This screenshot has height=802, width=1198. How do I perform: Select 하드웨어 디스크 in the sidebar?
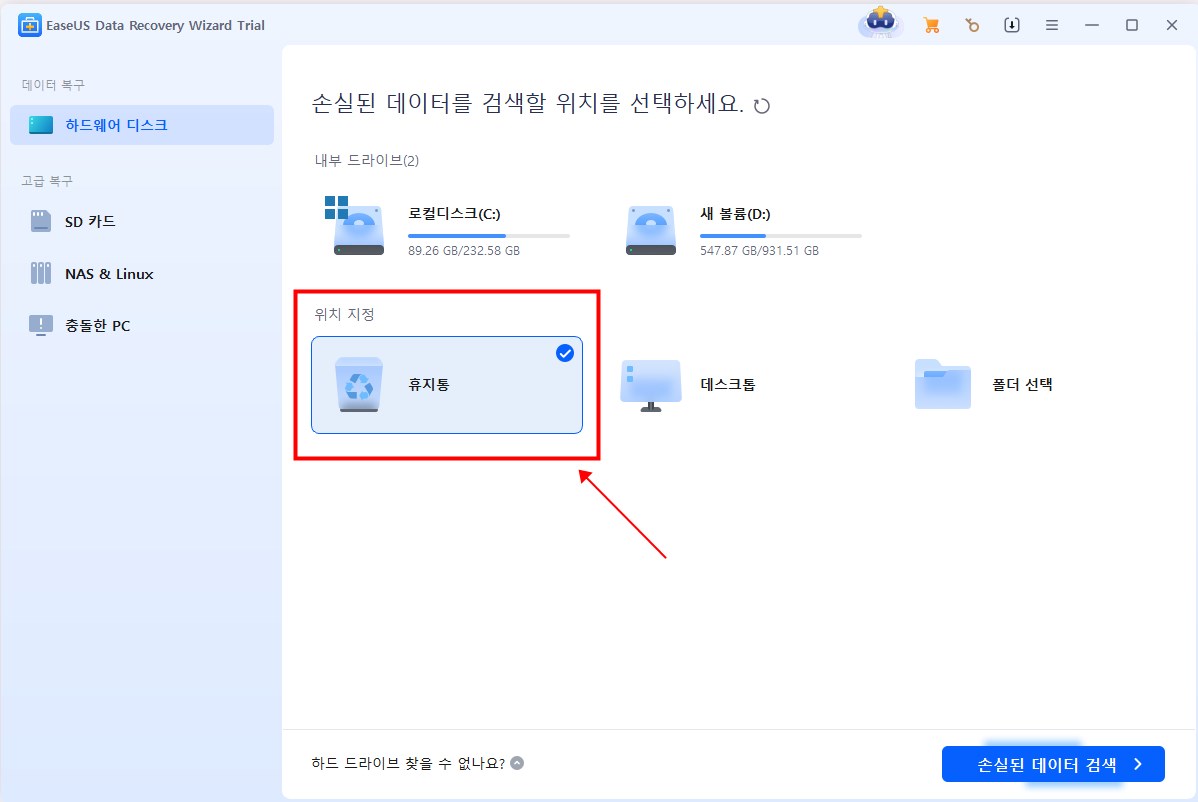click(x=142, y=125)
